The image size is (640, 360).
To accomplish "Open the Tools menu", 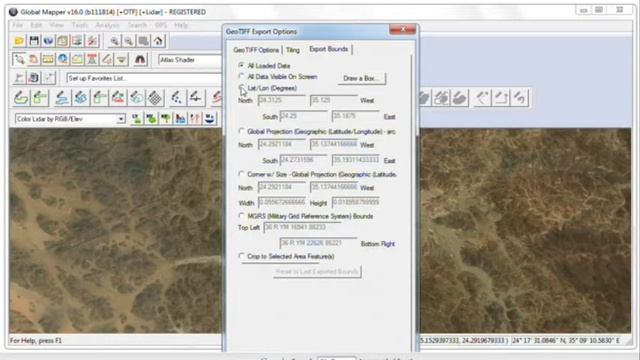I will pyautogui.click(x=80, y=25).
